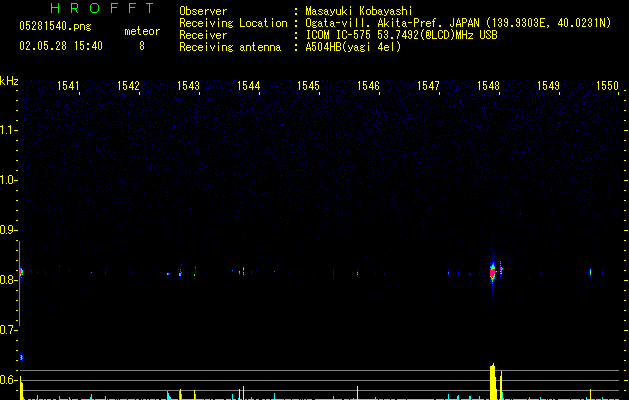The width and height of the screenshot is (629, 400).
Task: Click the 1547 time marker
Action: tap(428, 86)
